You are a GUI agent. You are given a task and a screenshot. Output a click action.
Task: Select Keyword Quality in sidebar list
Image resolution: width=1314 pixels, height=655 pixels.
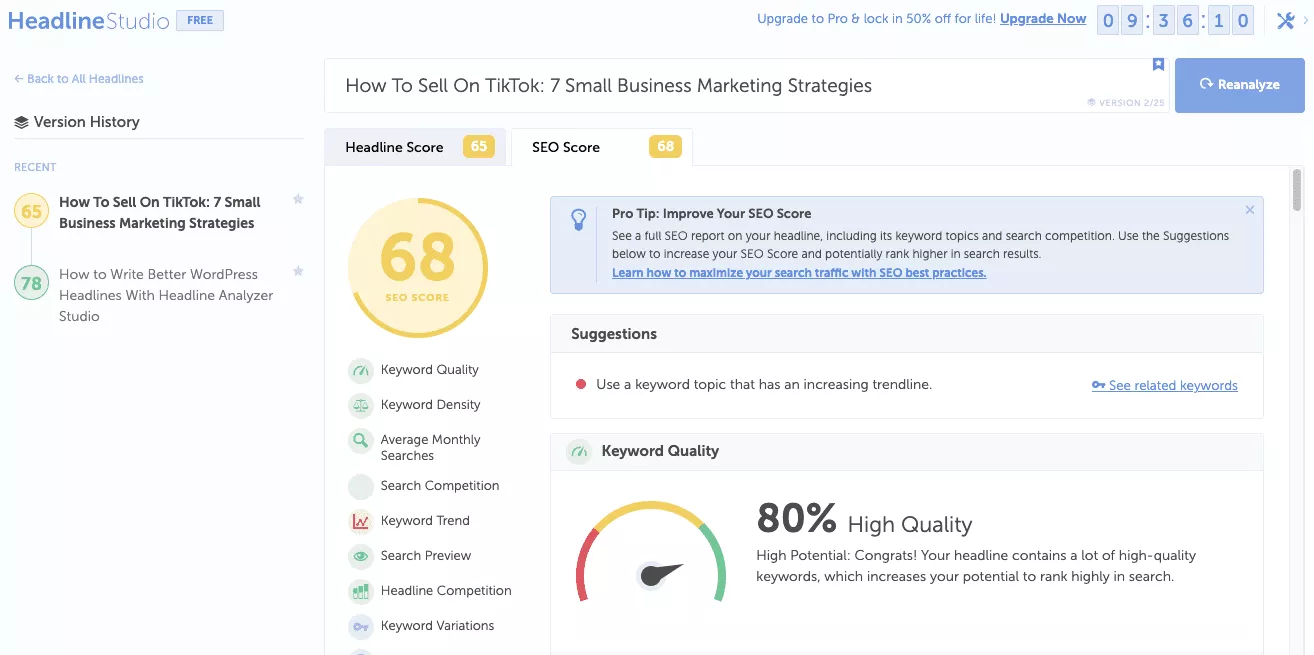coord(430,370)
